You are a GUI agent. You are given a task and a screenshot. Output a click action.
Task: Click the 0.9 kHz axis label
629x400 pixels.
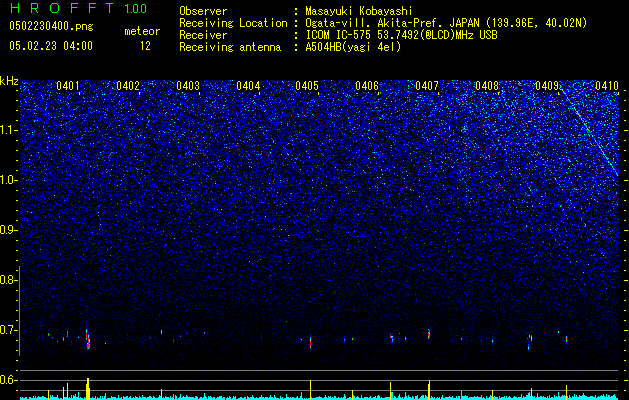click(x=8, y=230)
